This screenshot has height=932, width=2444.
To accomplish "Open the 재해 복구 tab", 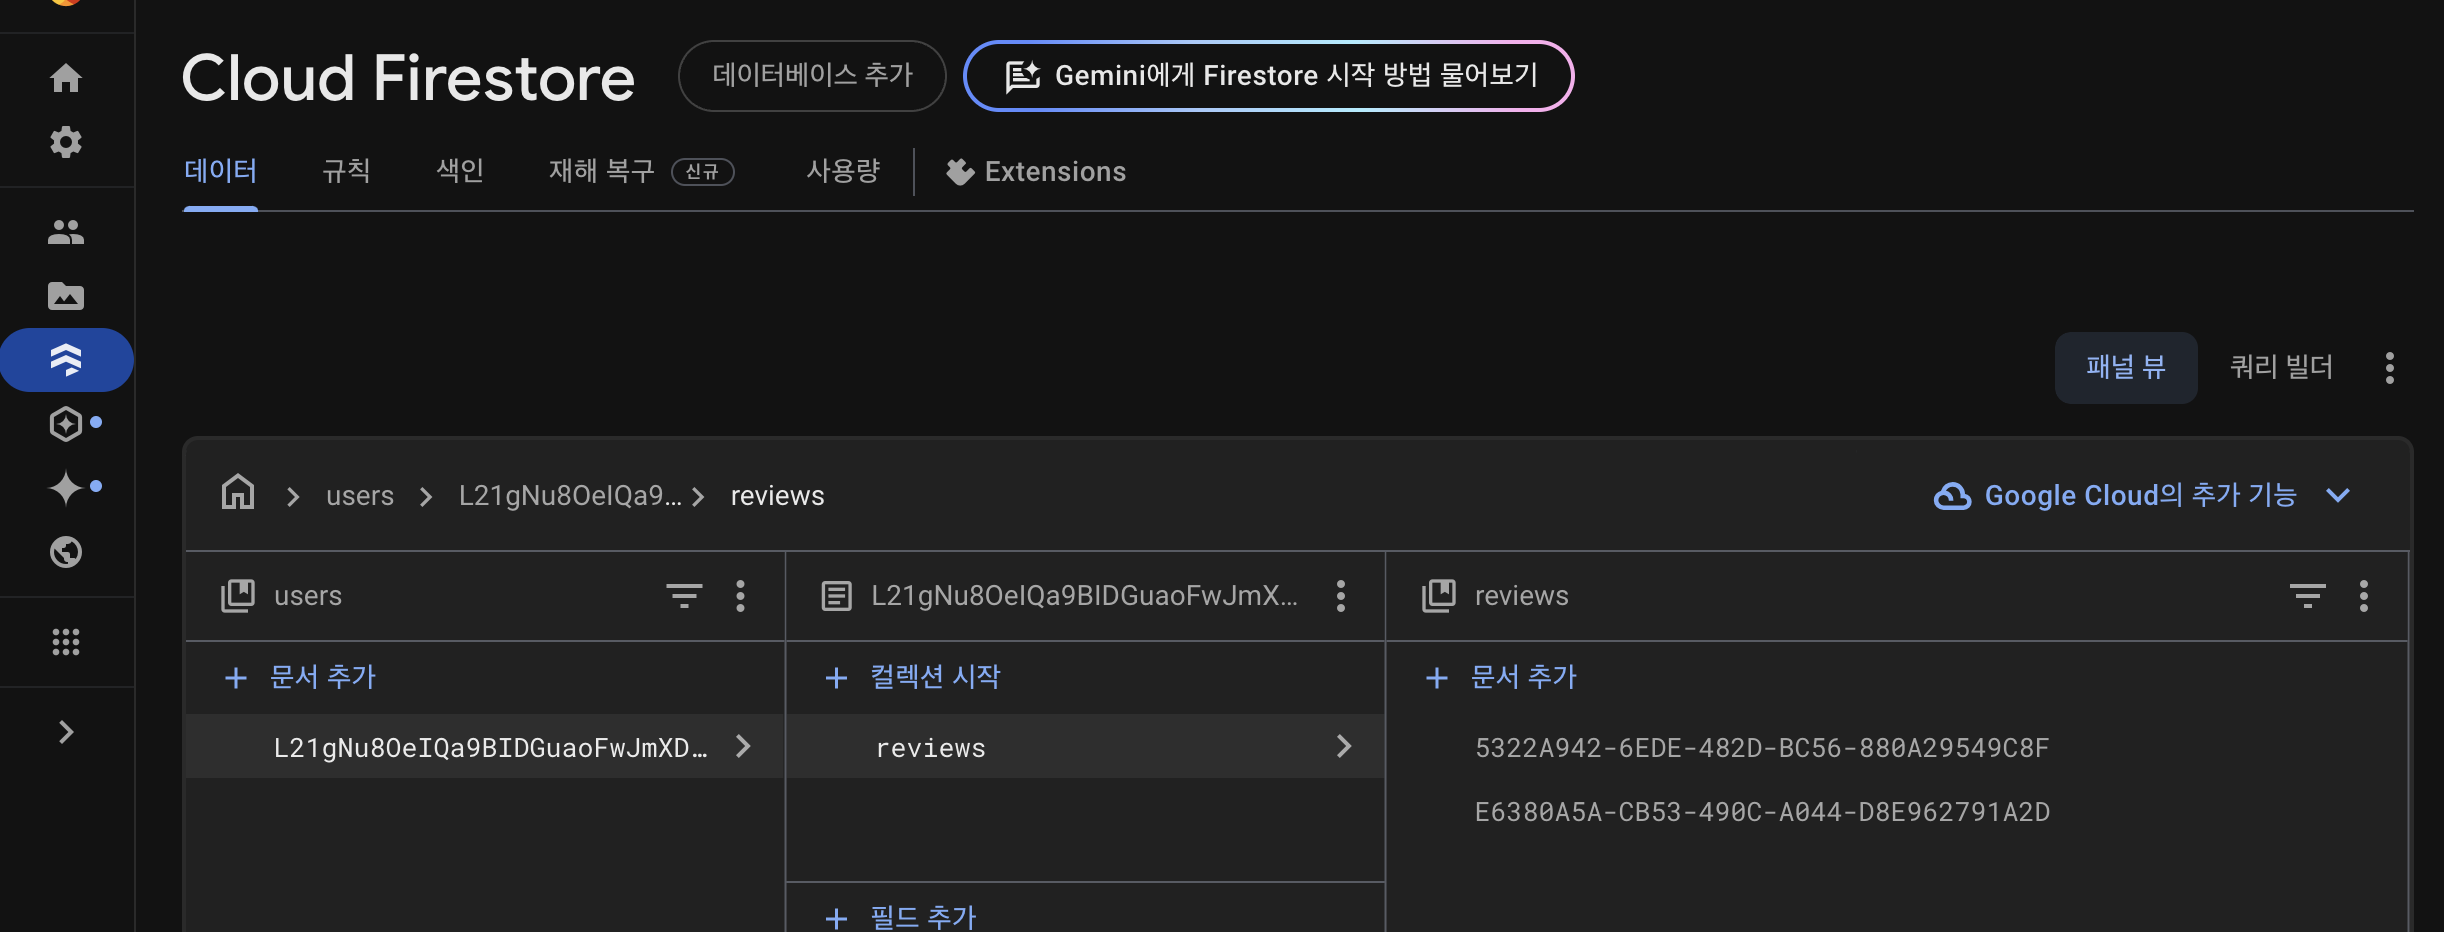I will [x=602, y=171].
